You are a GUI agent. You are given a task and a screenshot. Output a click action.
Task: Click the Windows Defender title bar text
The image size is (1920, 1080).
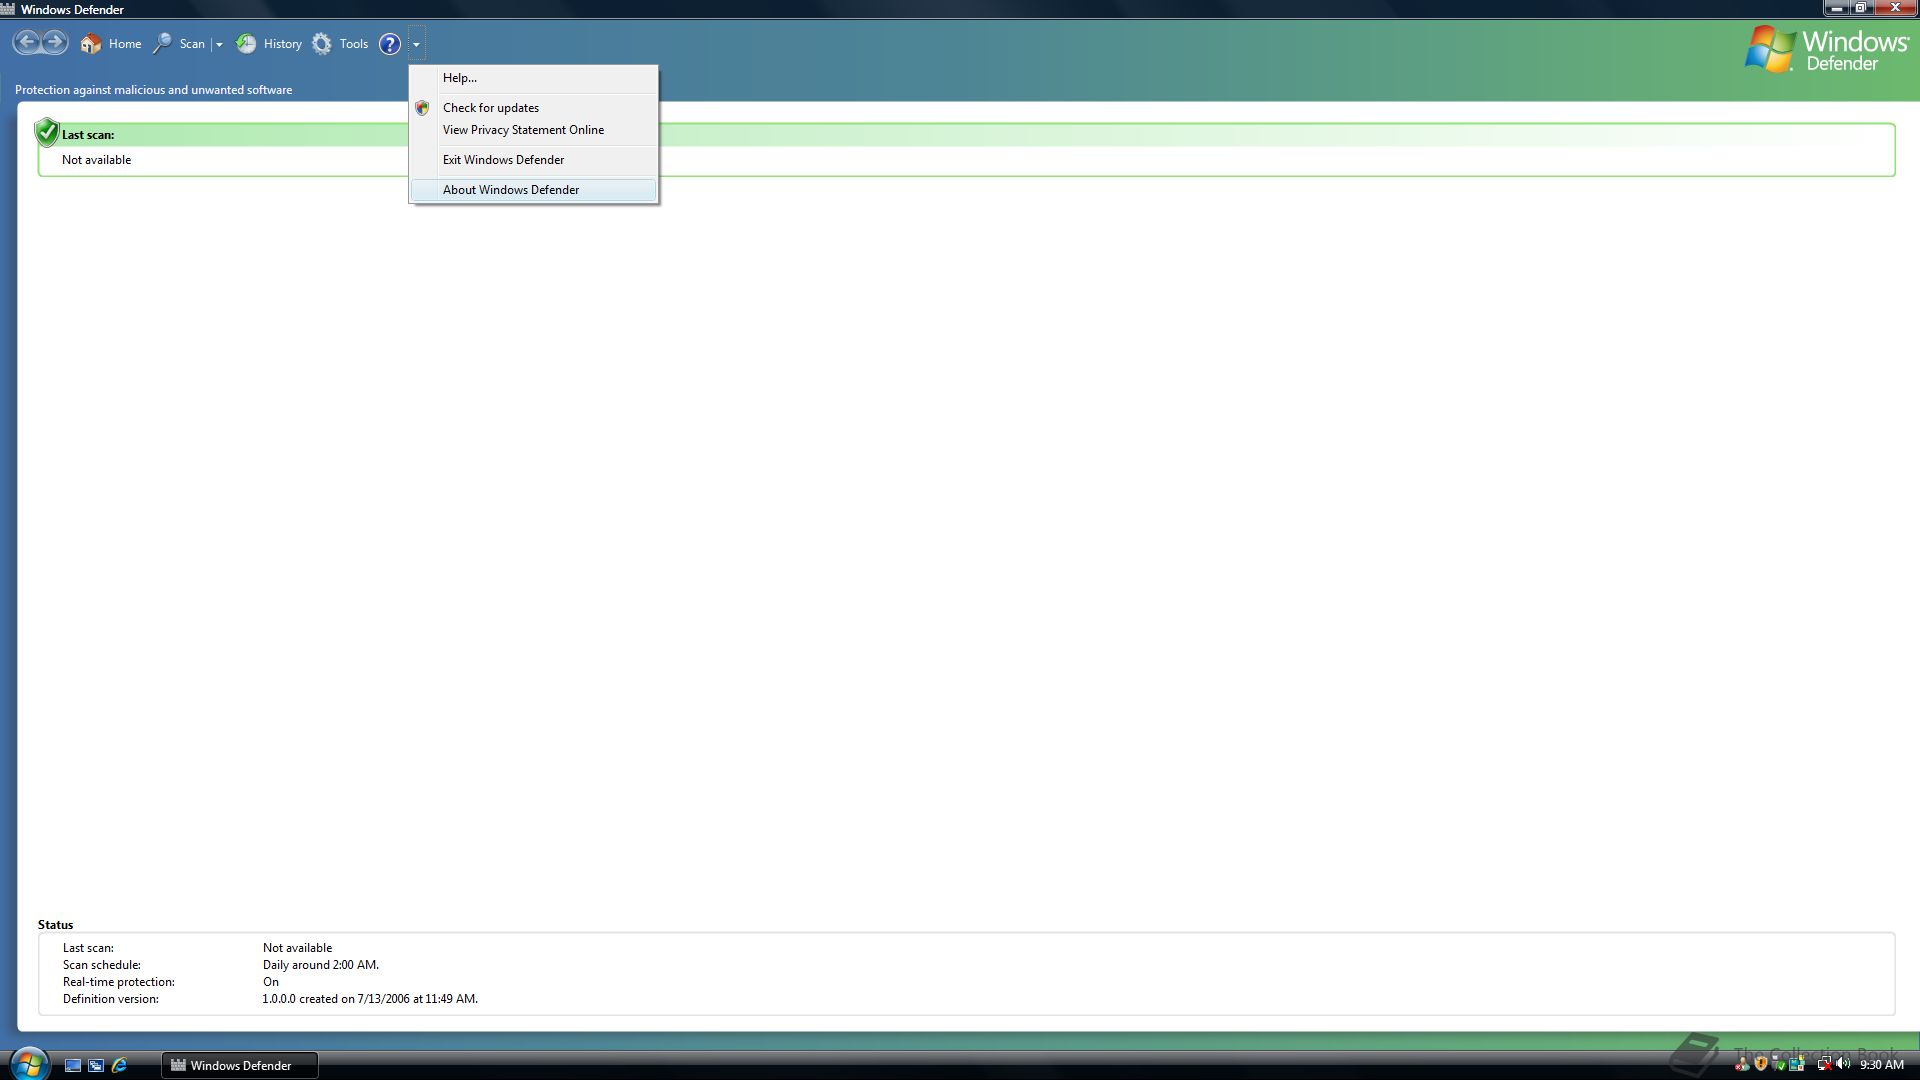point(72,10)
